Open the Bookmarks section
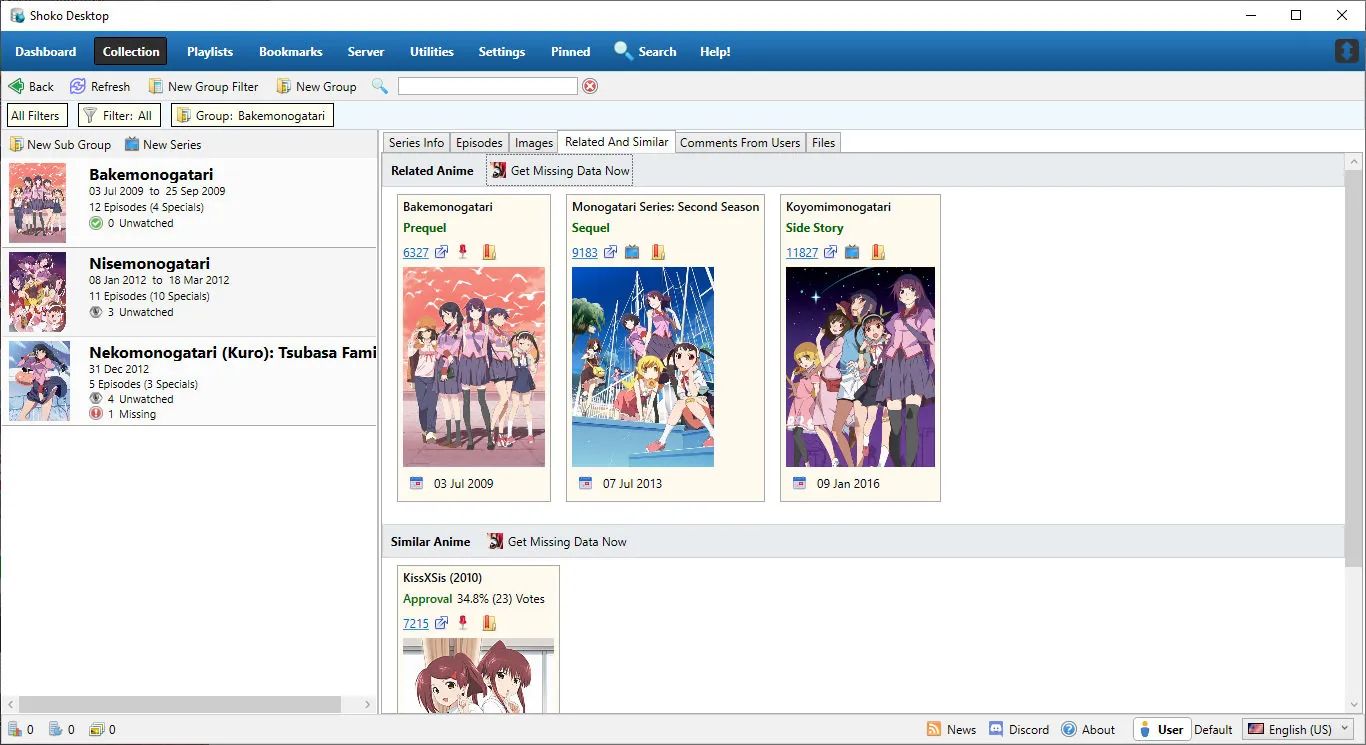1366x745 pixels. 291,51
